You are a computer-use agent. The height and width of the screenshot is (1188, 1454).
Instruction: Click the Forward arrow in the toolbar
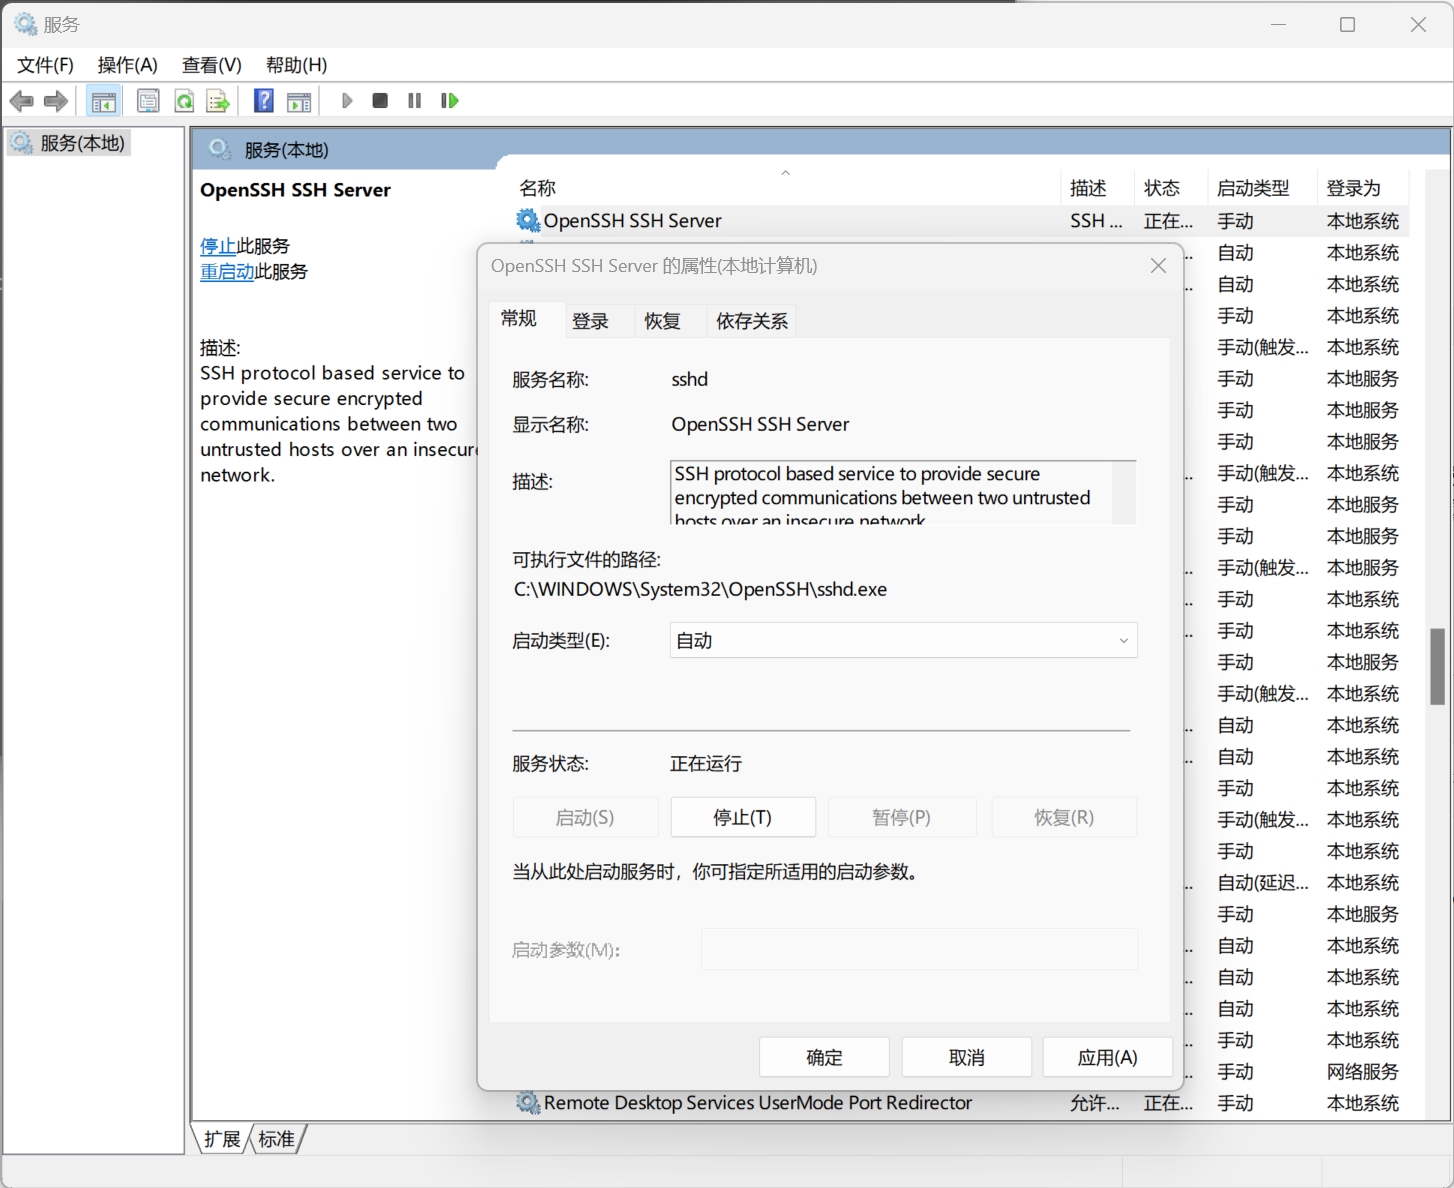point(56,101)
